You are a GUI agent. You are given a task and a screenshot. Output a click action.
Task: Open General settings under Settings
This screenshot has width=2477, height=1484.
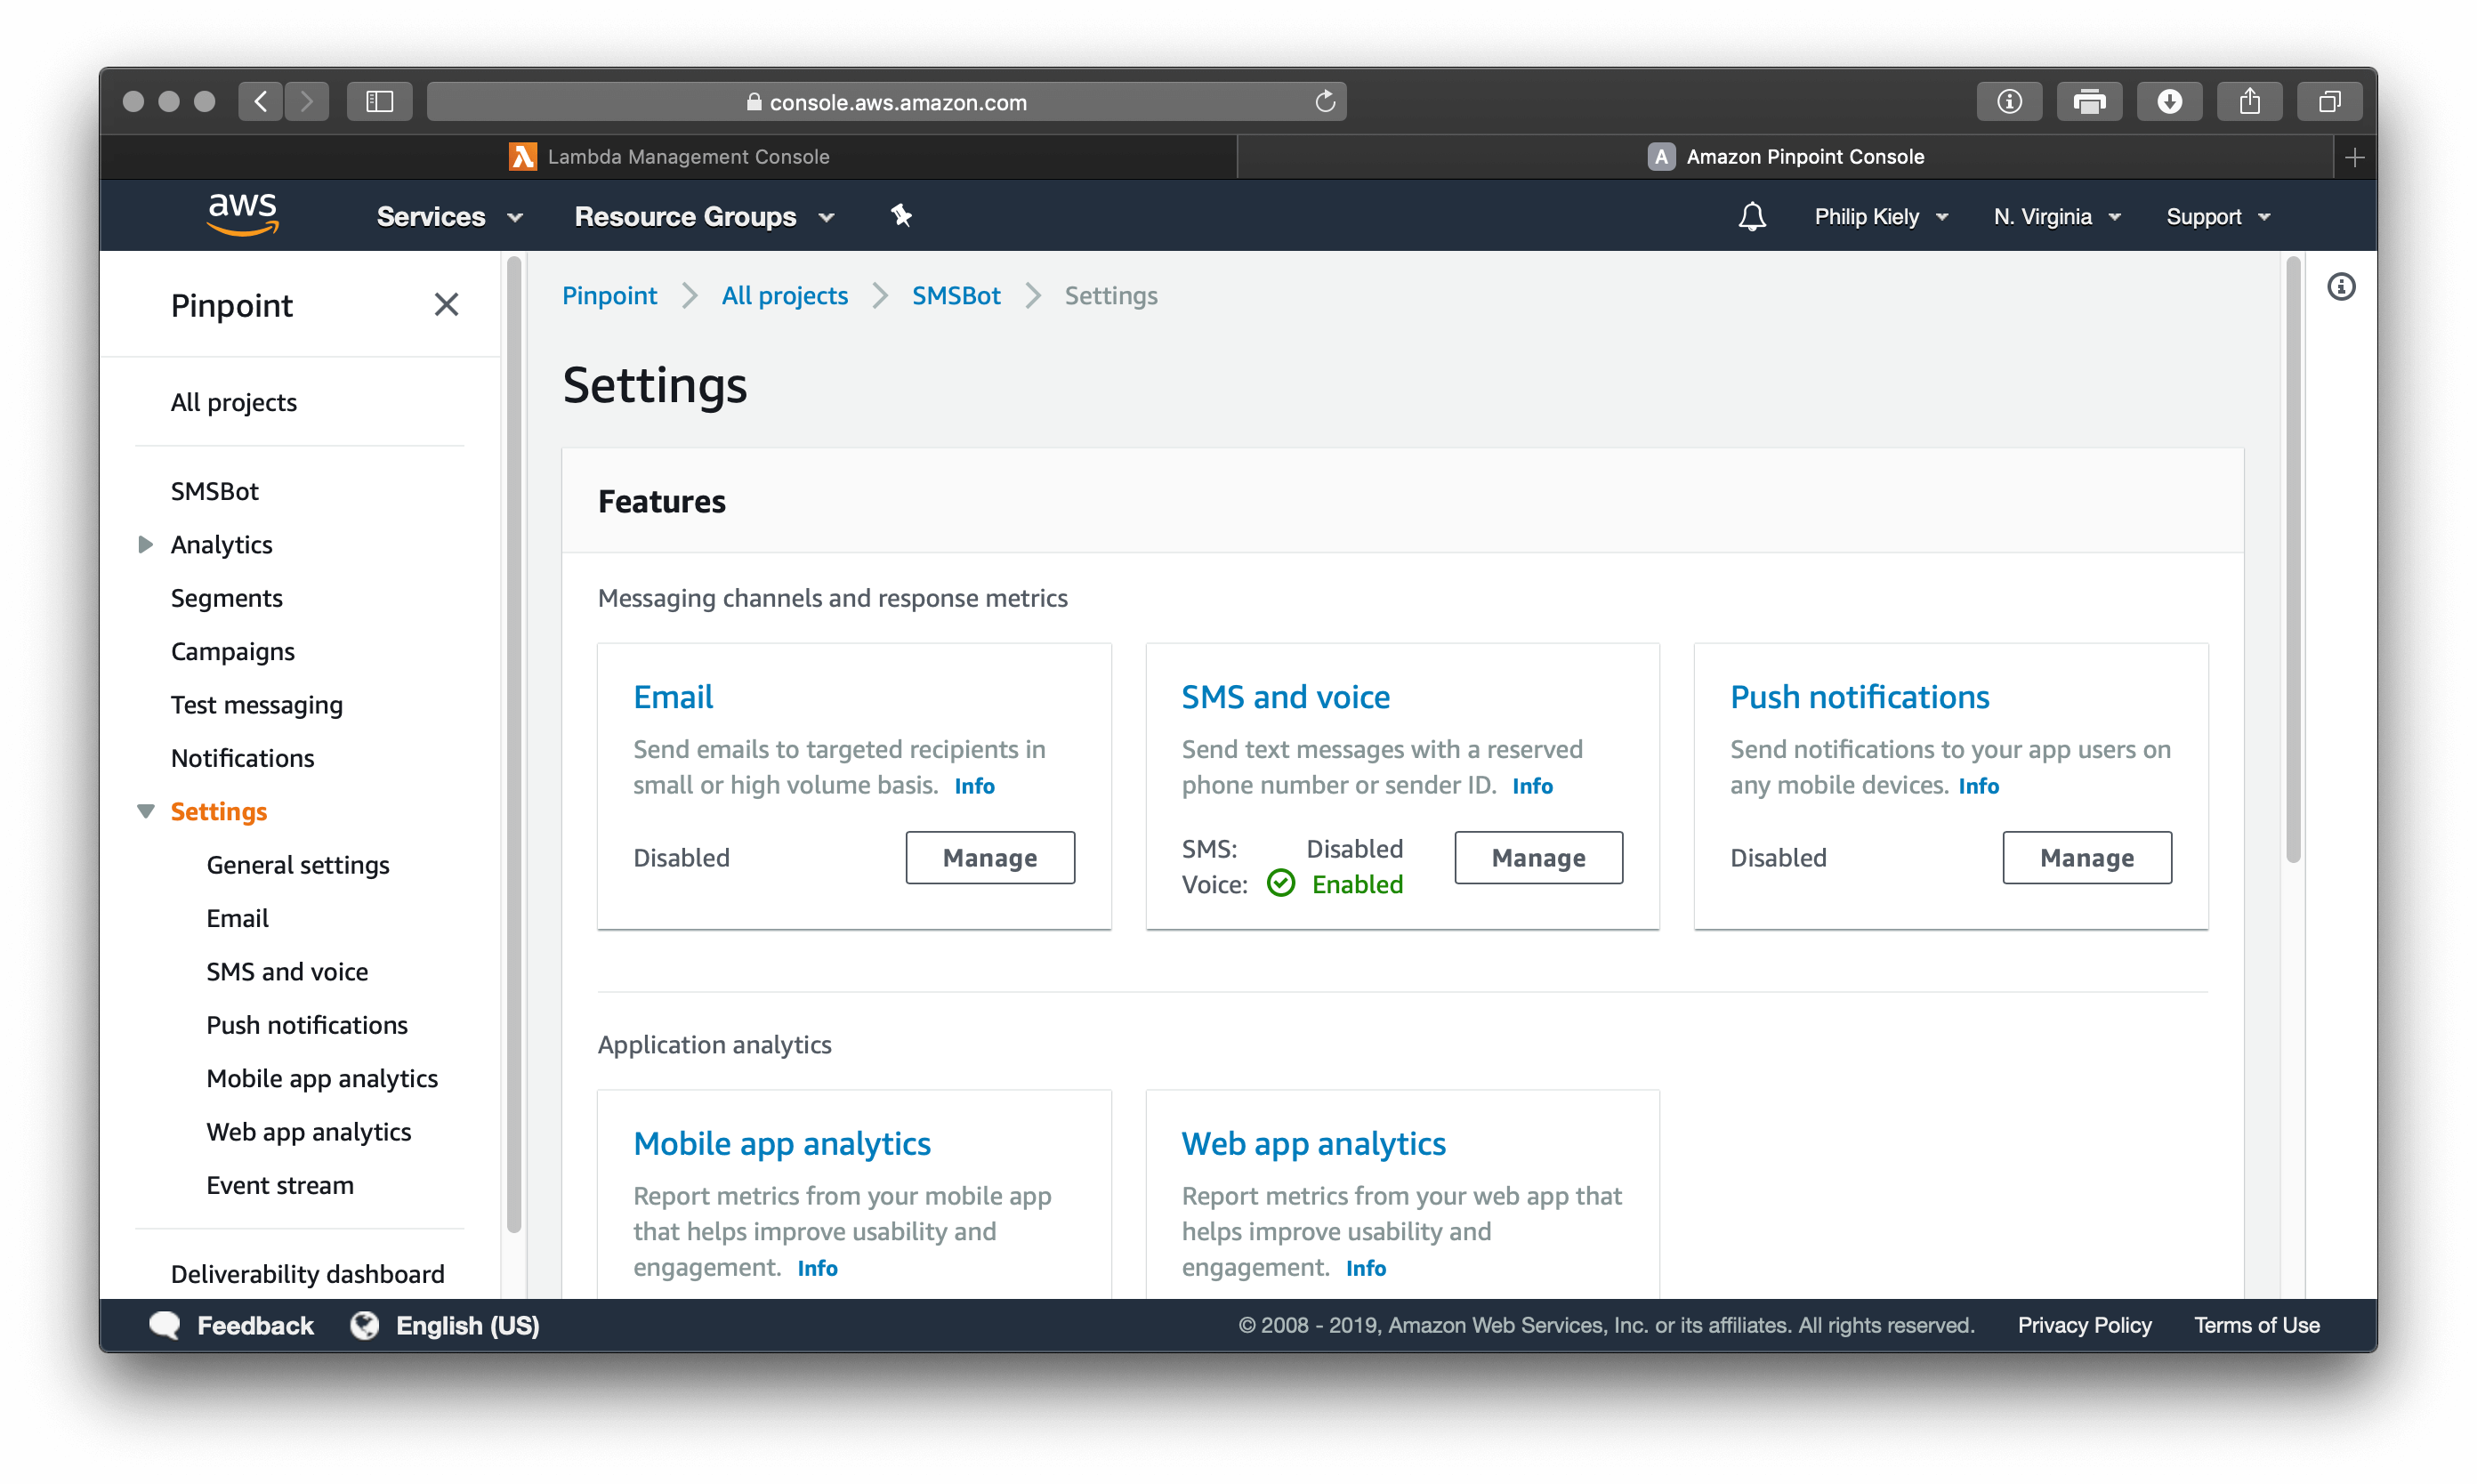coord(297,865)
